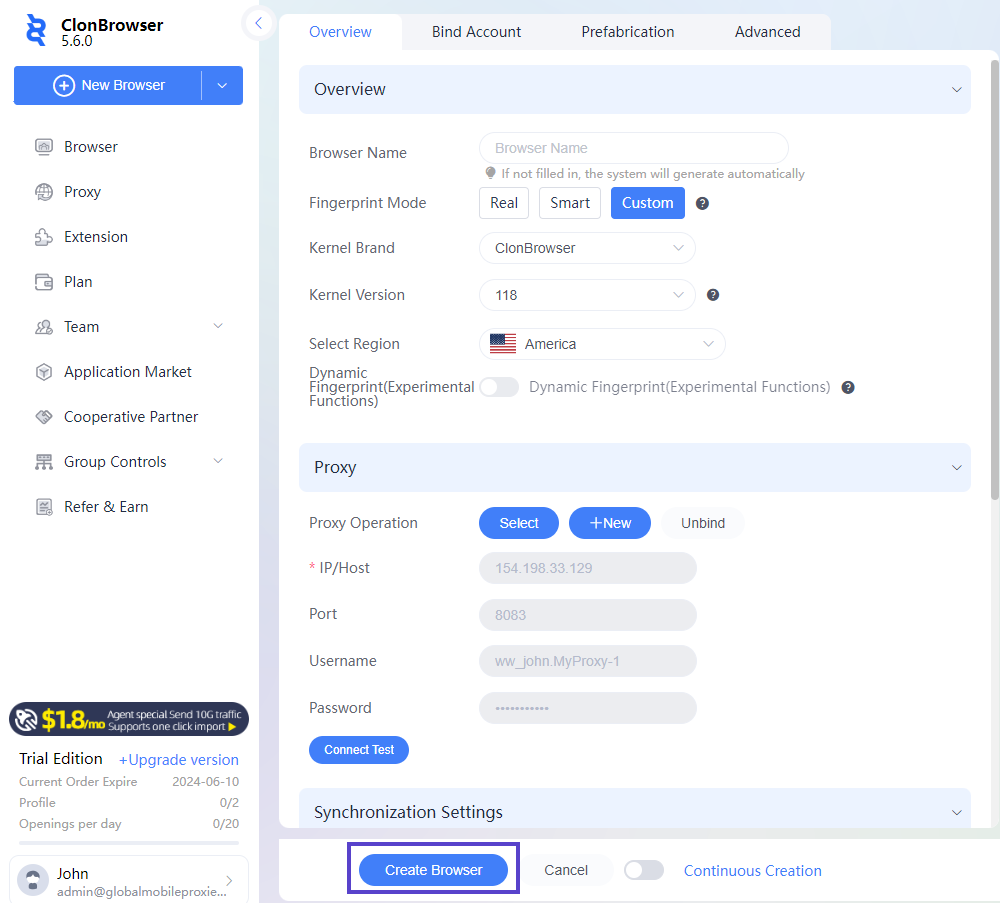Click the Application Market cube icon
The height and width of the screenshot is (903, 1000).
coord(44,372)
